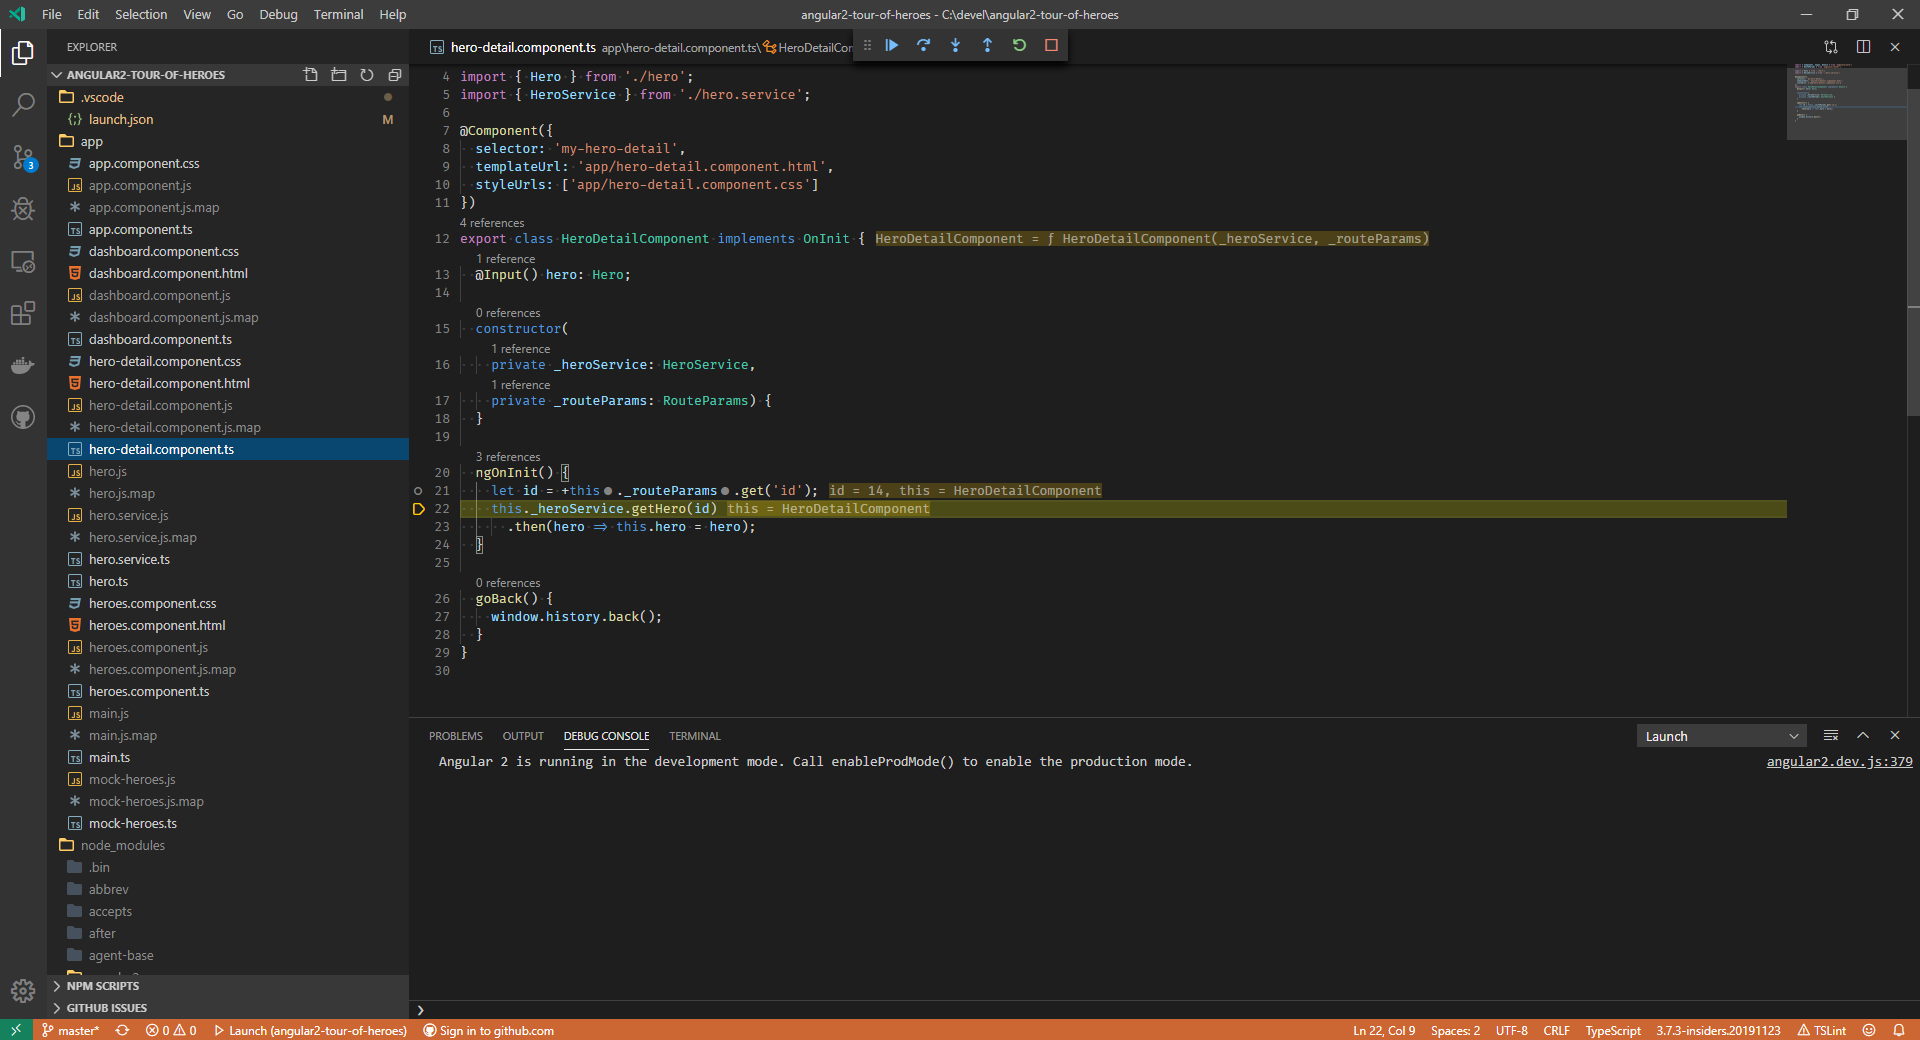Open the Source Control view

22,157
